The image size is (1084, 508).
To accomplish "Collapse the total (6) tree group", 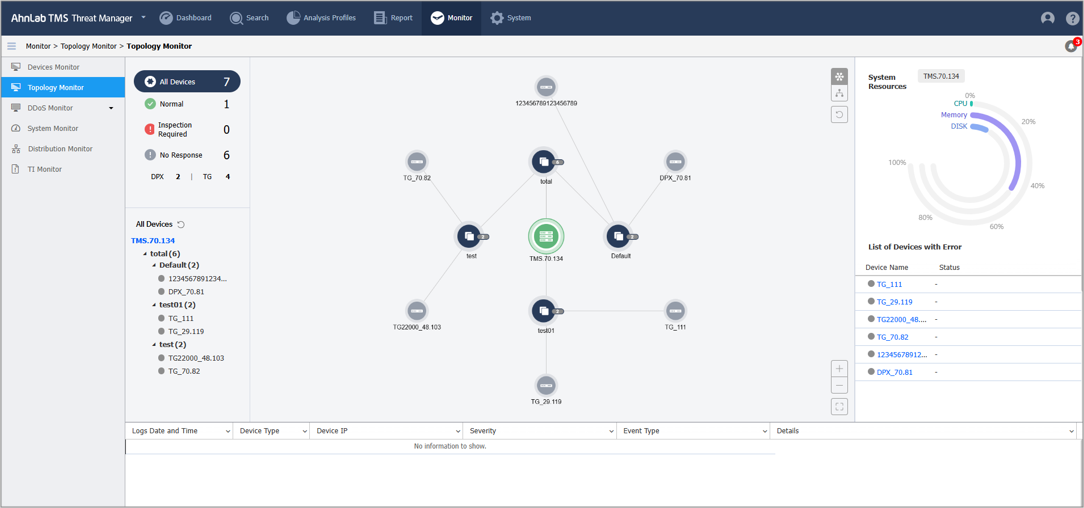I will point(146,254).
